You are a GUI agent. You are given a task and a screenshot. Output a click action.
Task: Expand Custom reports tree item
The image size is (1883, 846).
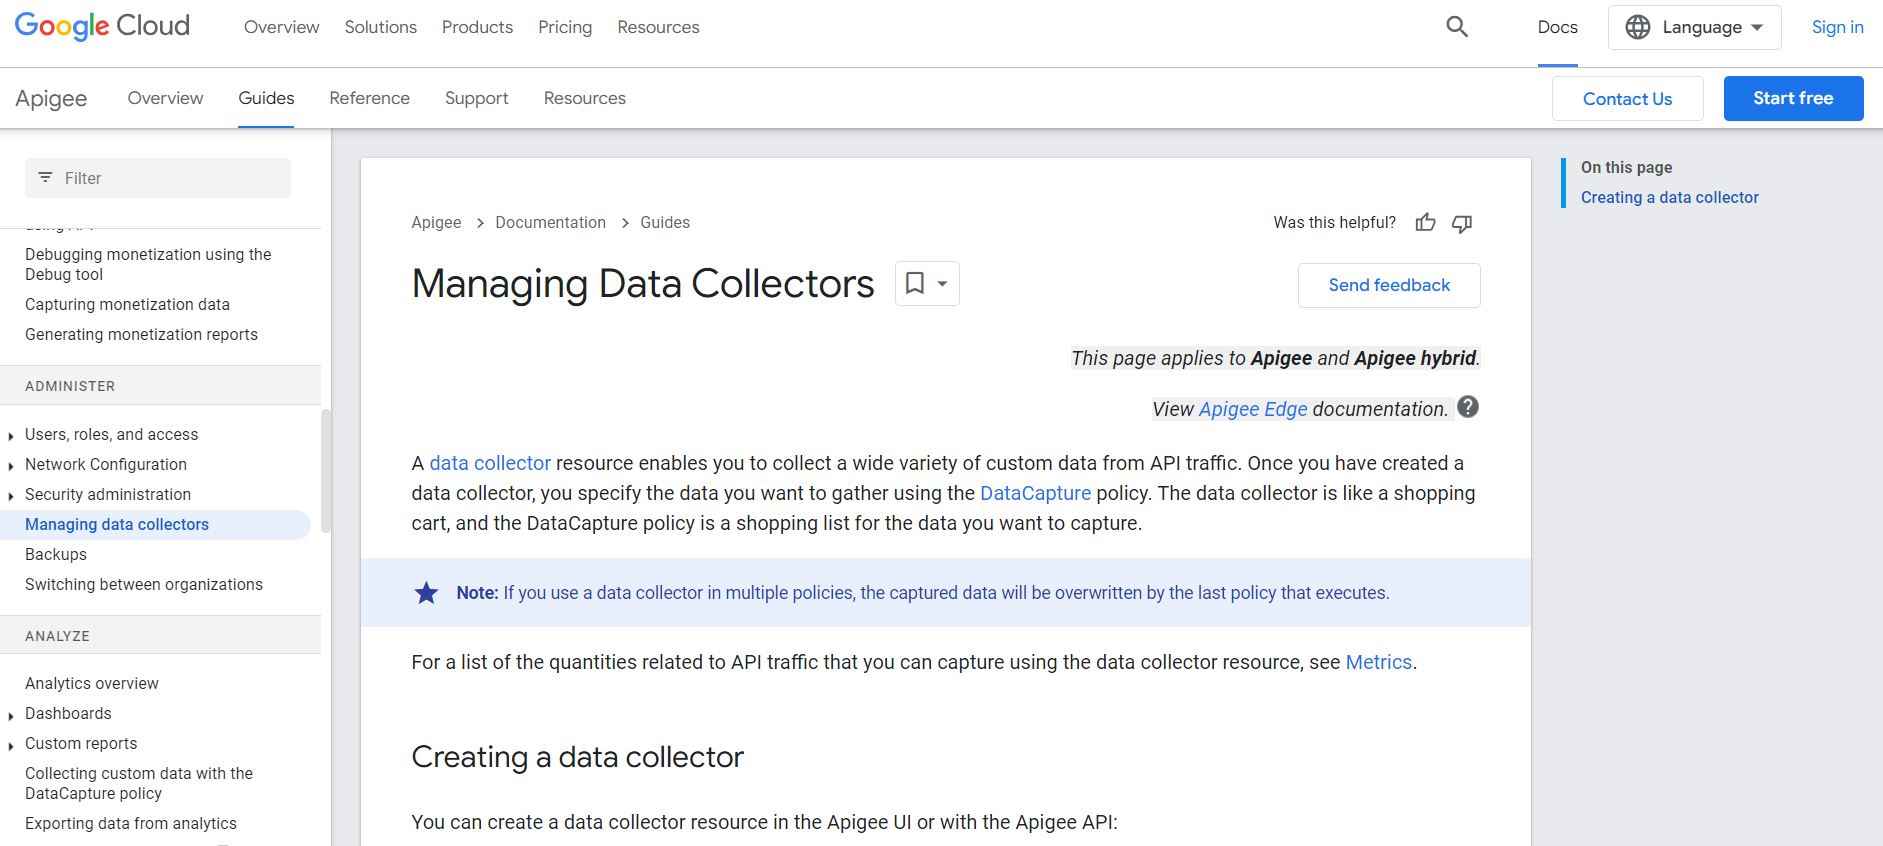click(11, 745)
